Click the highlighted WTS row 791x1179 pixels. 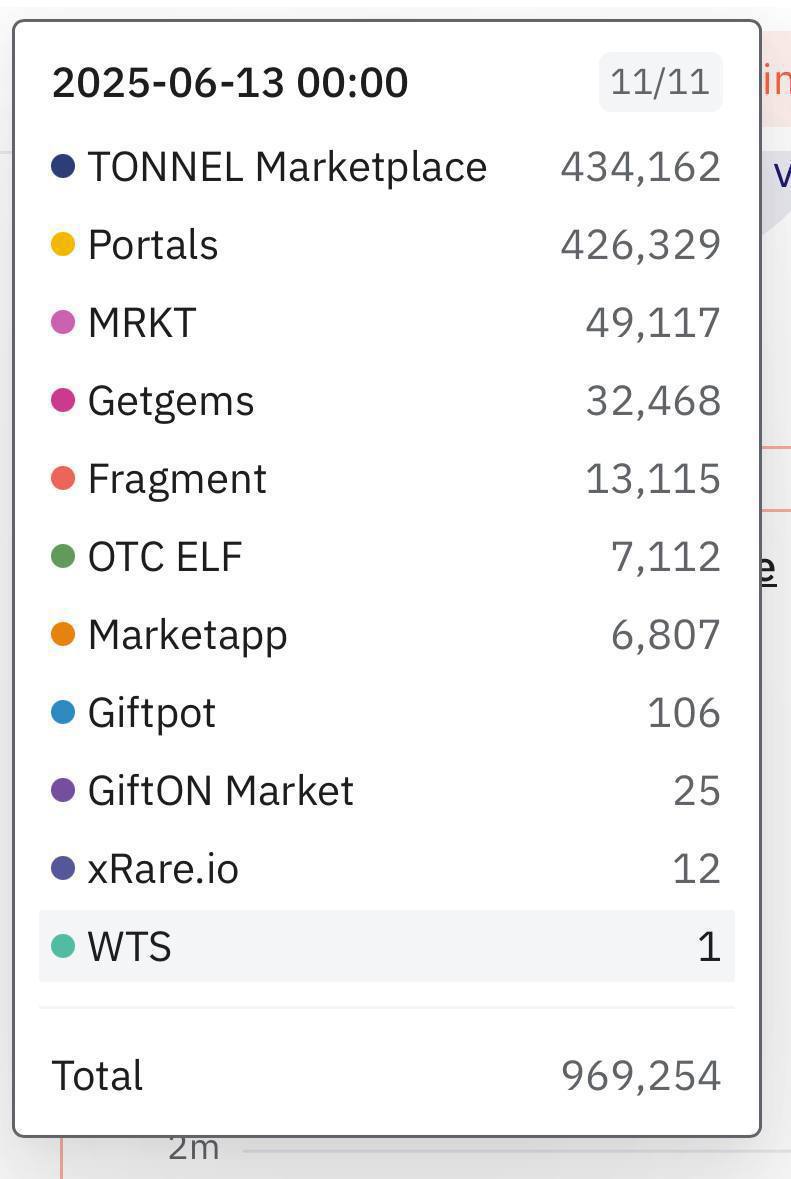pyautogui.click(x=386, y=946)
